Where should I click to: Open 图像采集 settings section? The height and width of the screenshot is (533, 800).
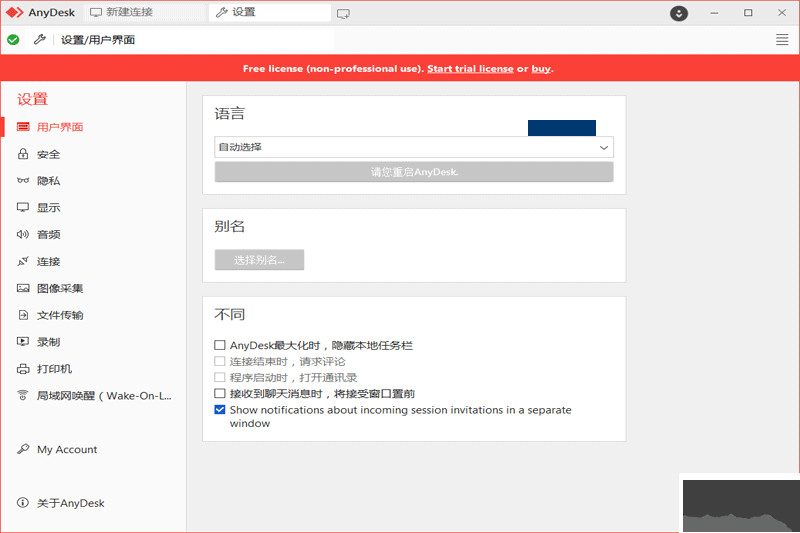pos(60,288)
